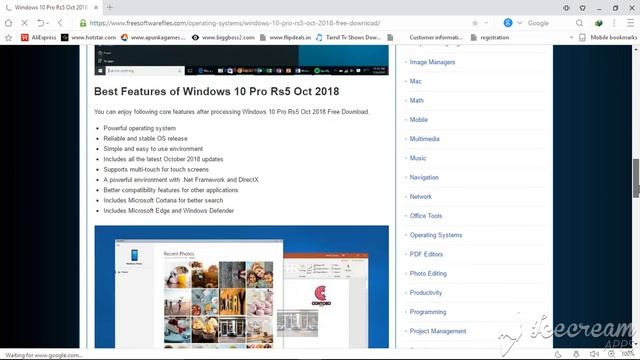The width and height of the screenshot is (640, 360).
Task: Go back with the back arrow
Action: coord(60,23)
